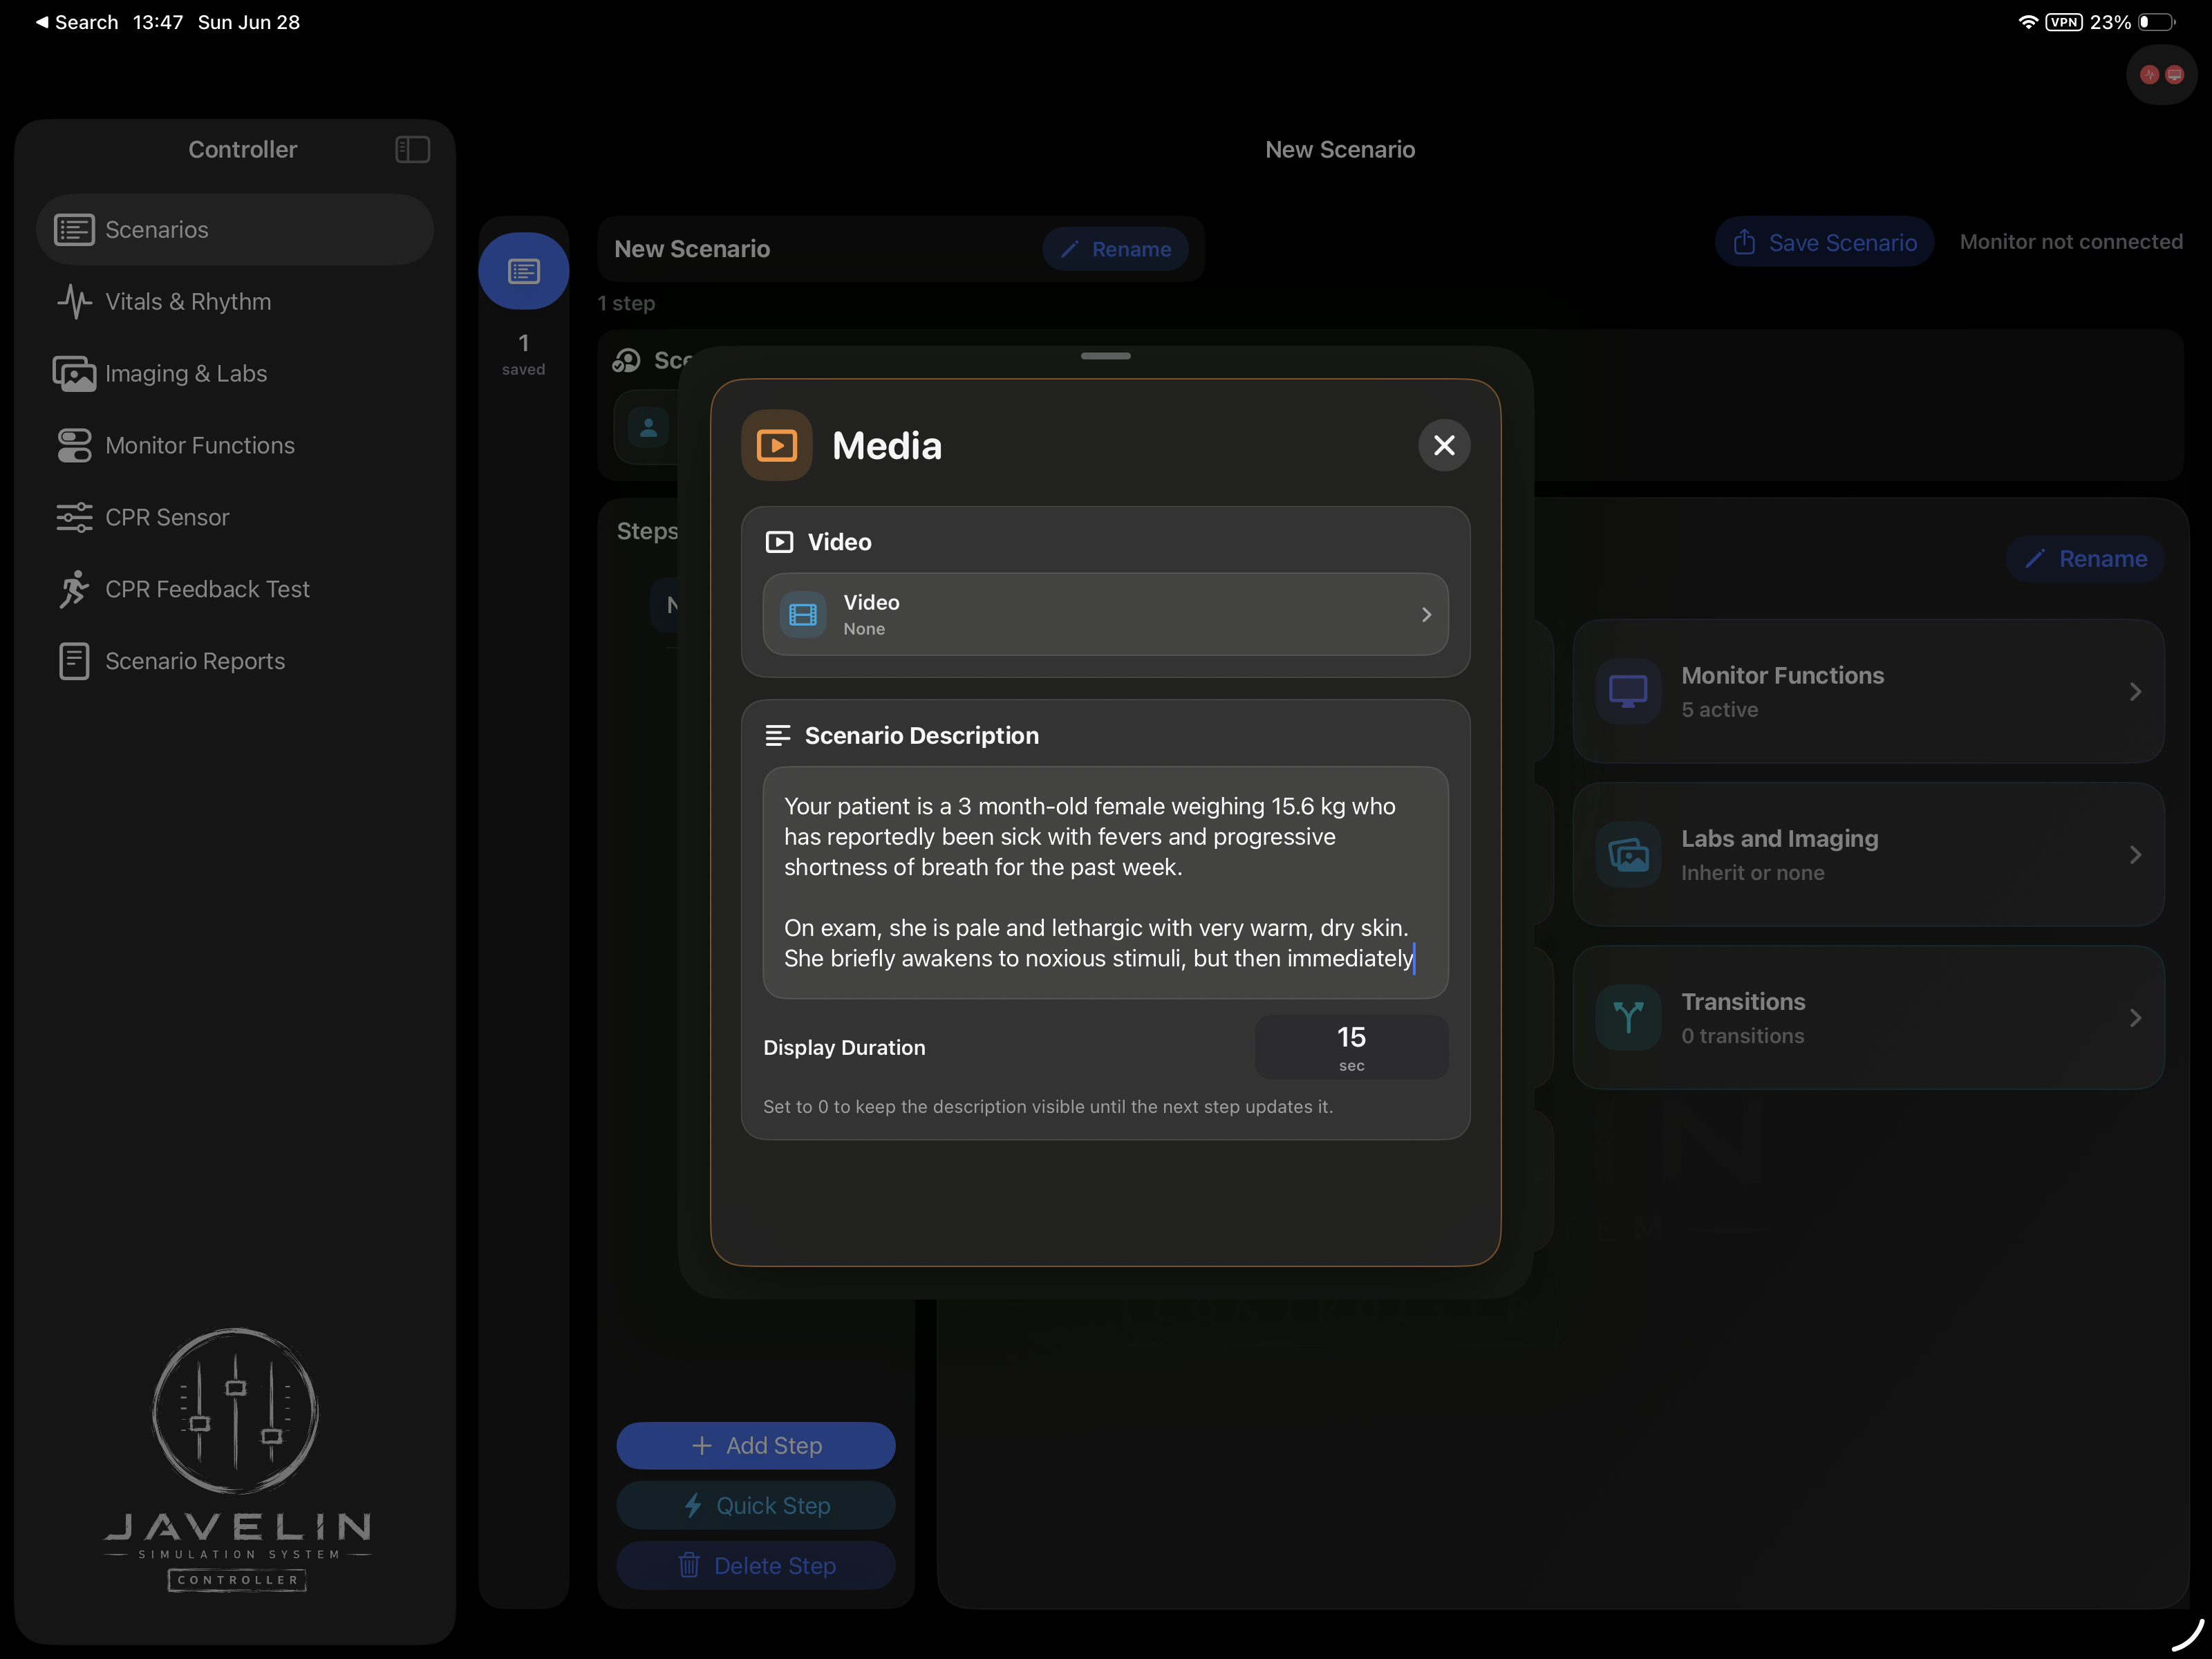Click the film strip Video icon

point(802,614)
